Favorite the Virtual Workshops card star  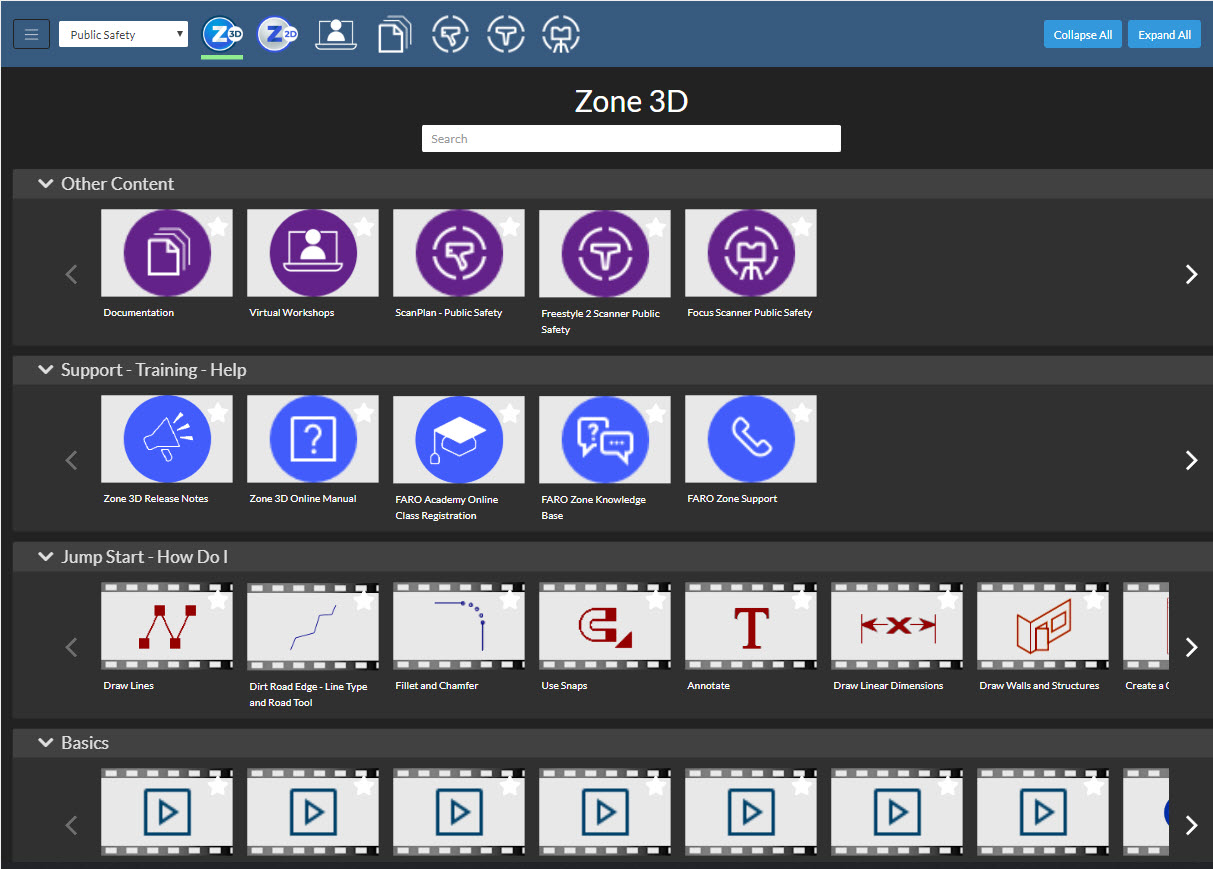coord(364,226)
